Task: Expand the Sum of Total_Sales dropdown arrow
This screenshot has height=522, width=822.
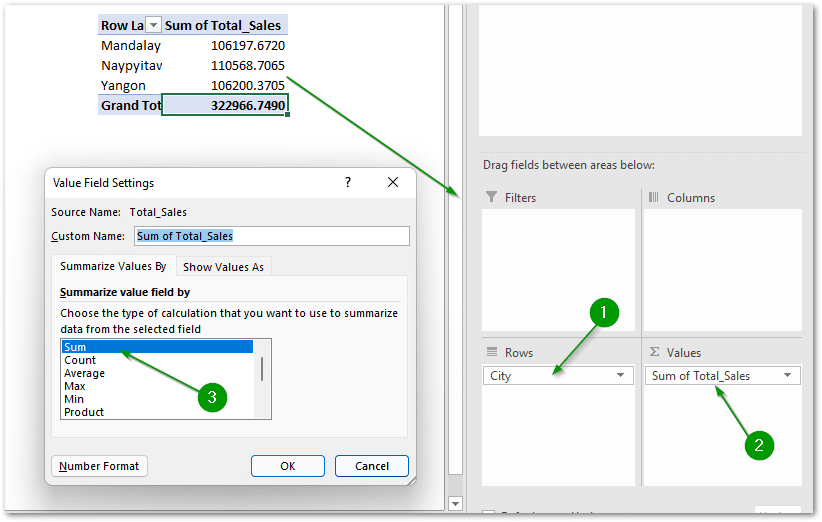Action: click(788, 376)
